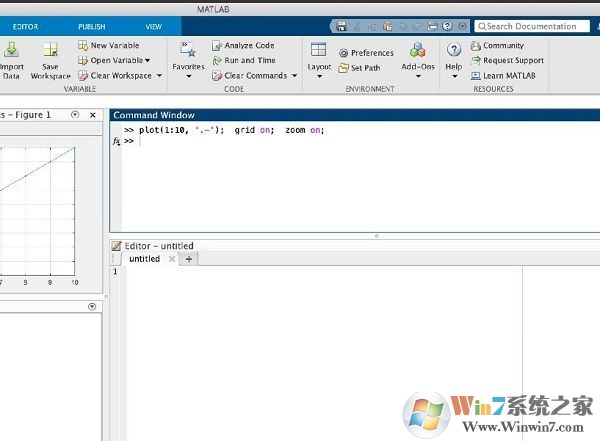Image resolution: width=600 pixels, height=441 pixels.
Task: Expand Add-Ons dropdown arrow
Action: coord(418,76)
